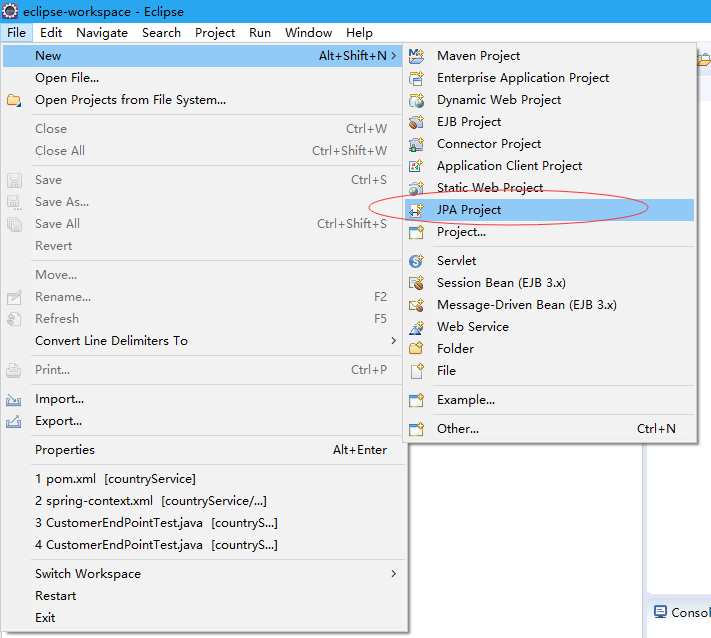Click the Eclipse logo in title bar
The image size is (711, 638).
pyautogui.click(x=10, y=11)
